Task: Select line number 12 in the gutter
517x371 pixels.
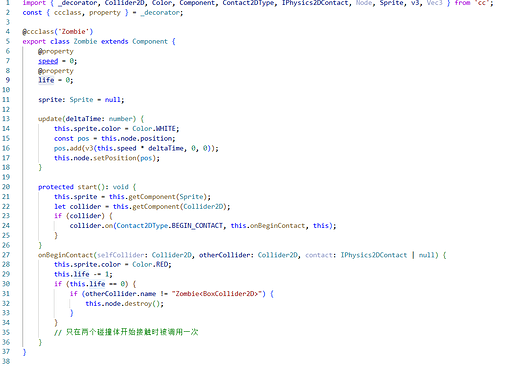Action: (x=6, y=110)
